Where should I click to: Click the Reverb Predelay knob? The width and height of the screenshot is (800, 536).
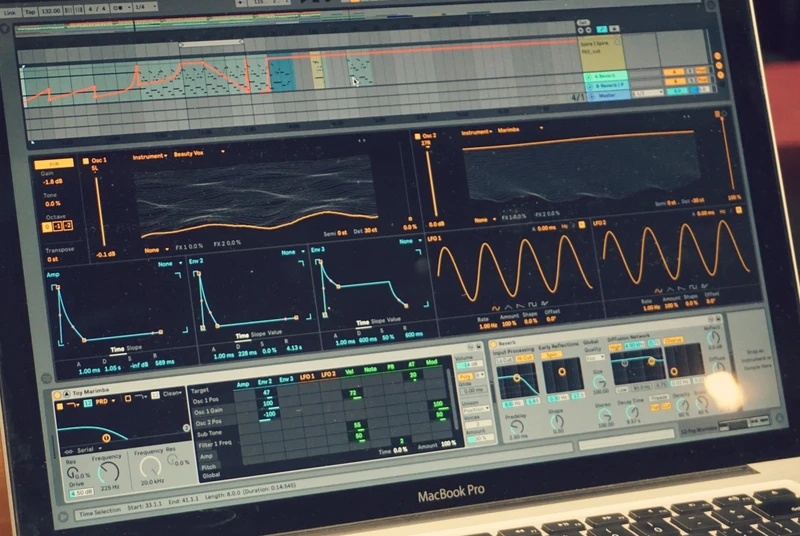(x=517, y=427)
